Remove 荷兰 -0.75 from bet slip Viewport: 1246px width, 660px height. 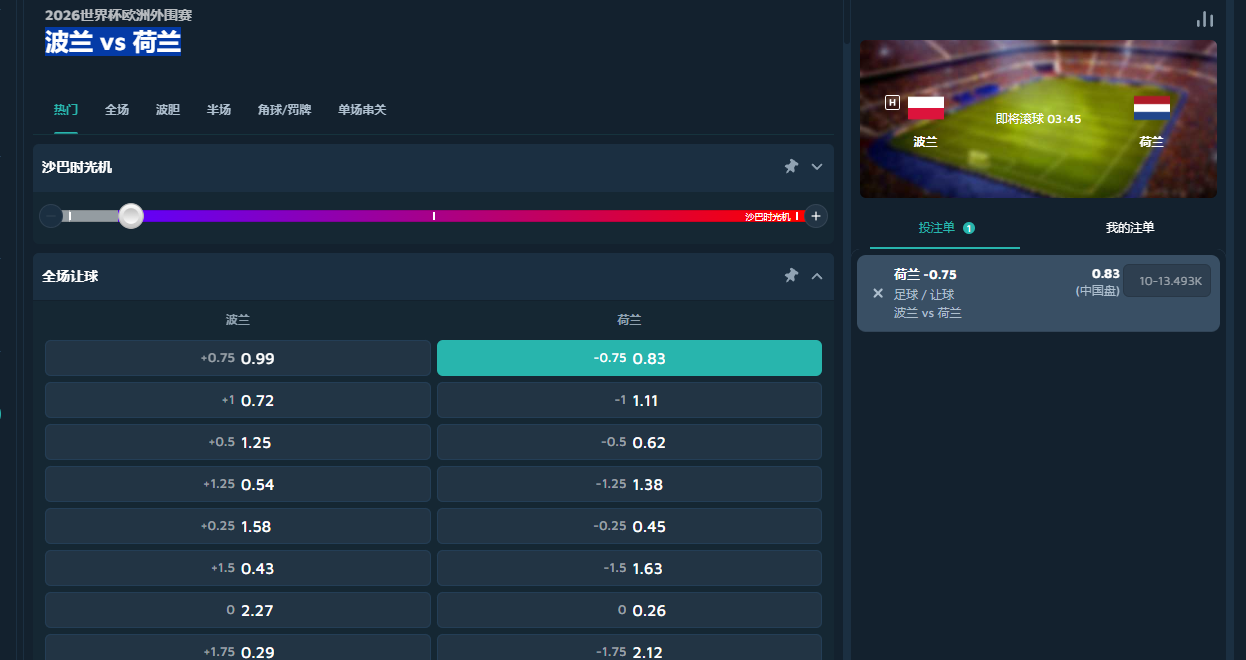point(878,293)
